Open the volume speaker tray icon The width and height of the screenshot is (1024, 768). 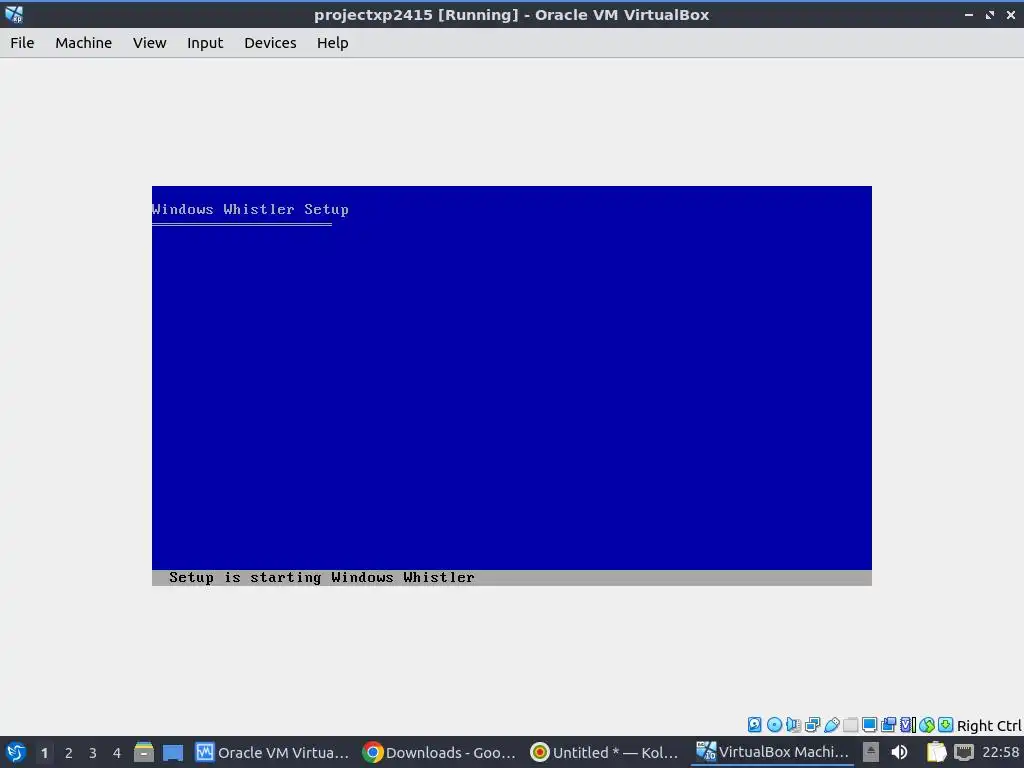(x=899, y=752)
